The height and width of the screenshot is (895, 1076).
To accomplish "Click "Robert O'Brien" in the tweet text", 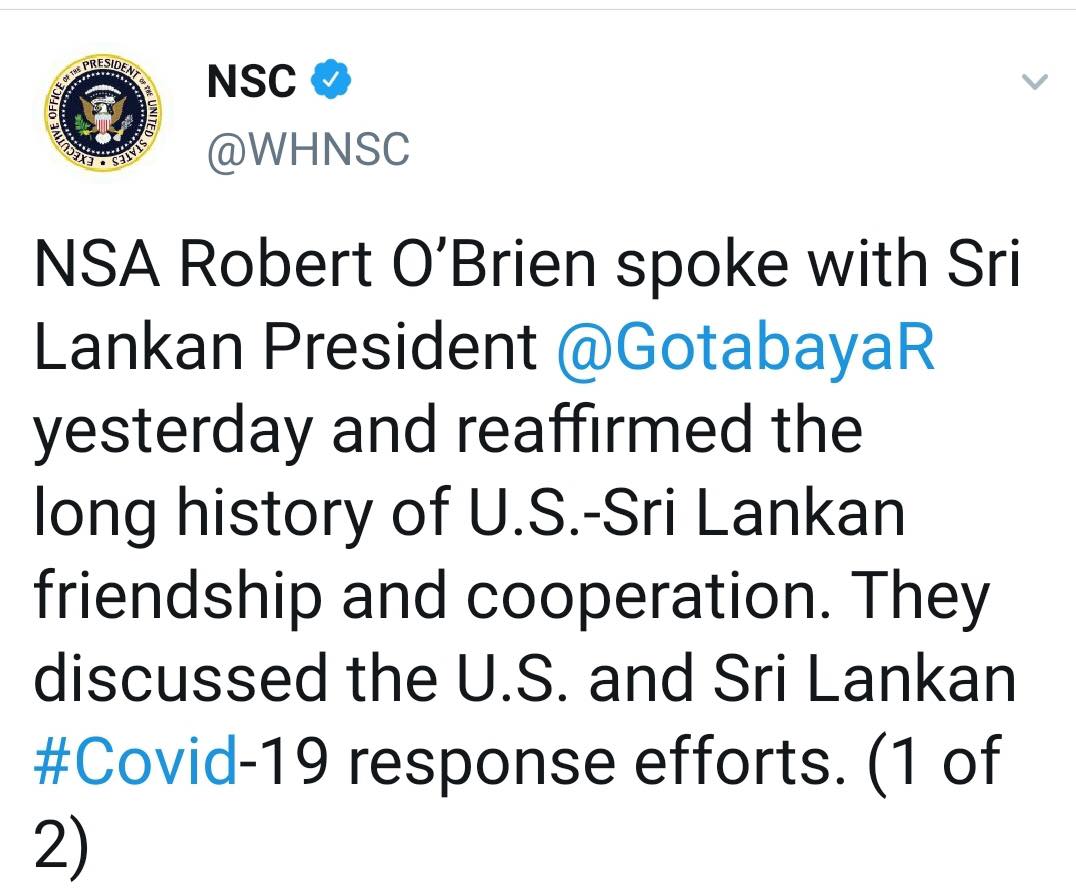I will coord(387,265).
